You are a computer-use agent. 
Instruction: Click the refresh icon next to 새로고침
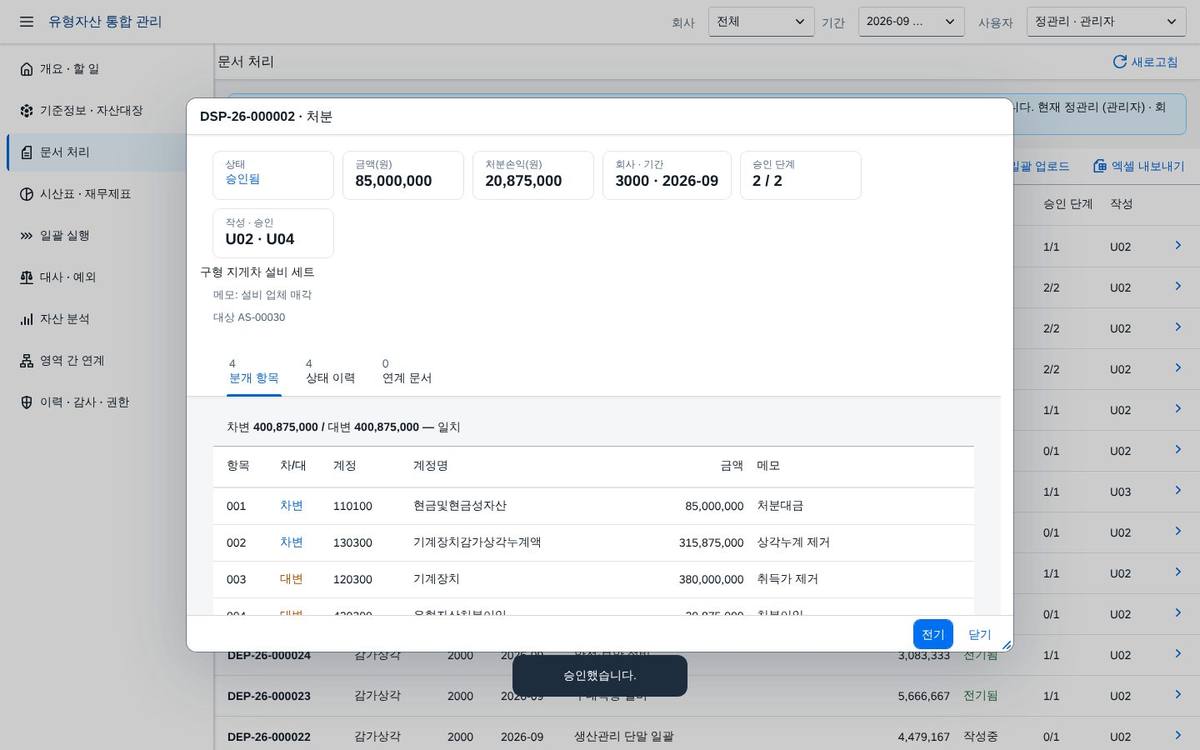point(1119,62)
